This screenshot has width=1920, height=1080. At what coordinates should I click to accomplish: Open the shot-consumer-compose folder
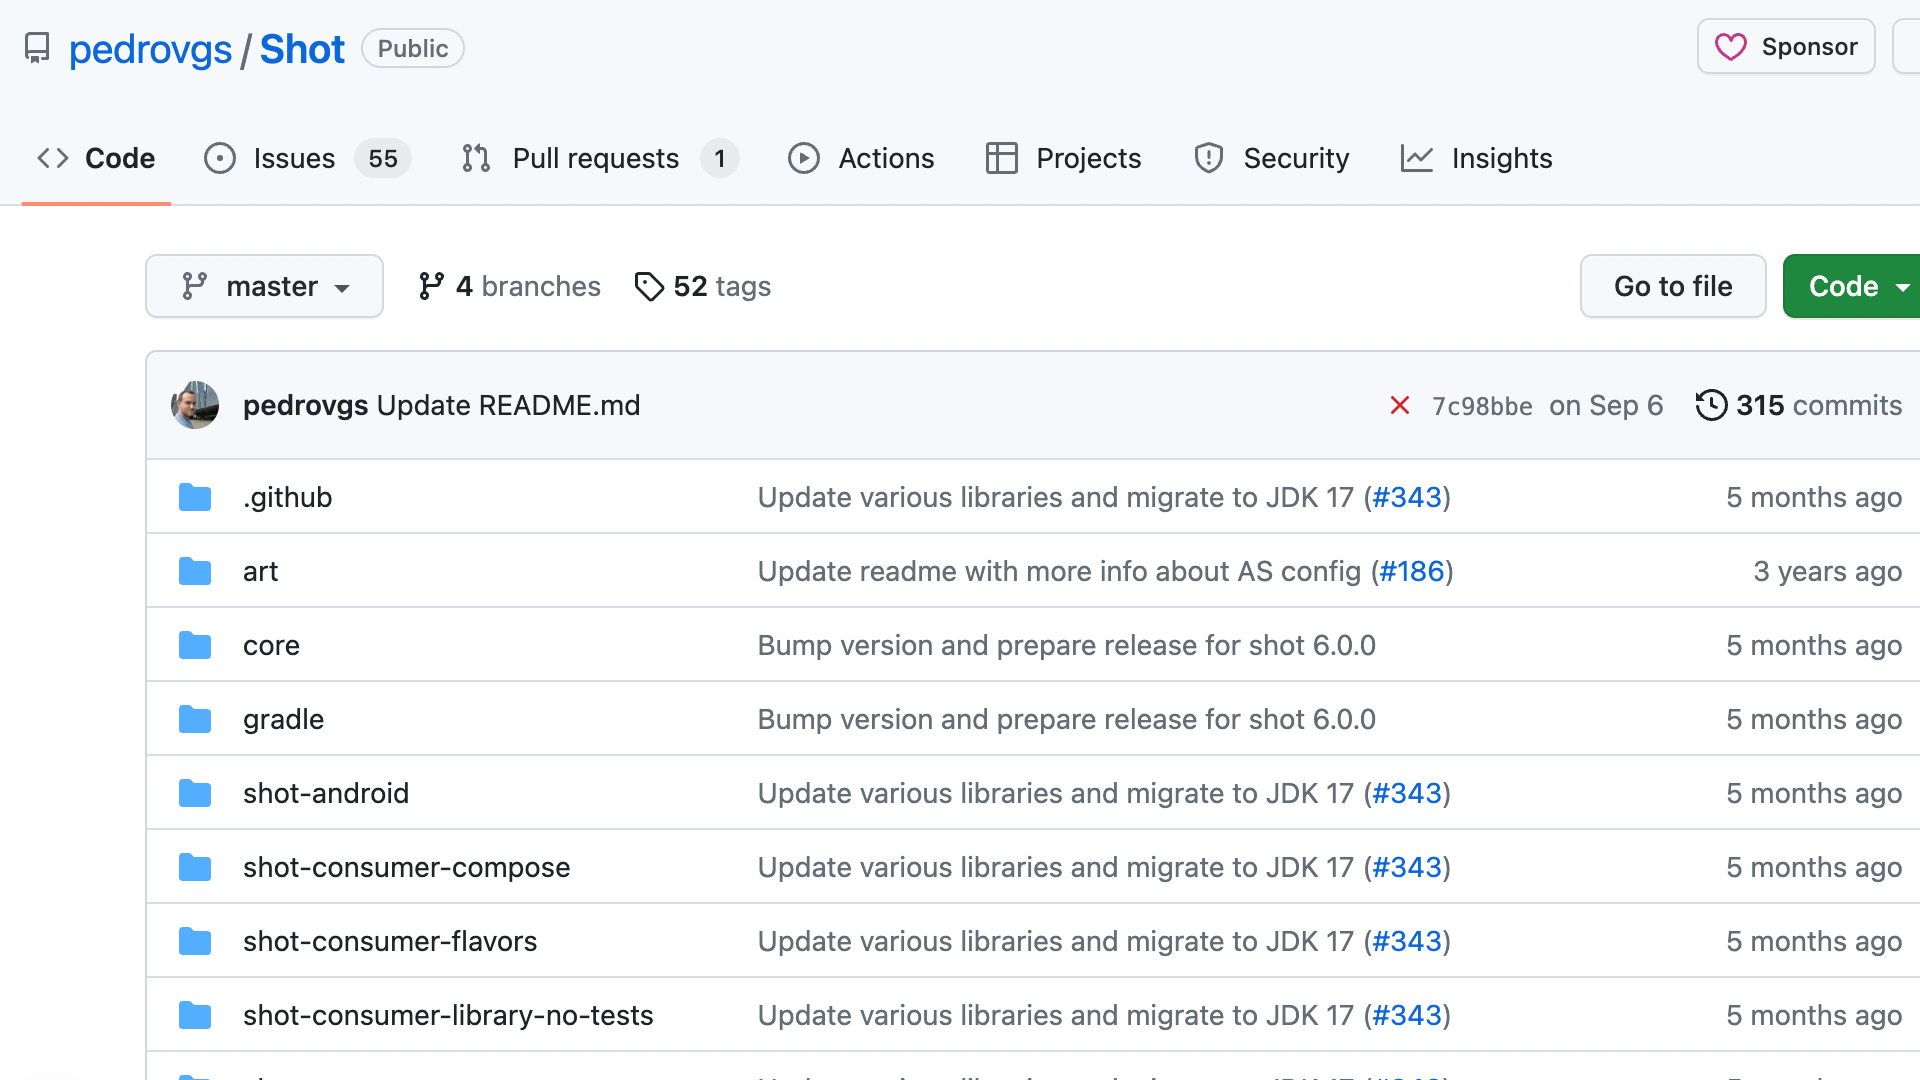tap(406, 867)
